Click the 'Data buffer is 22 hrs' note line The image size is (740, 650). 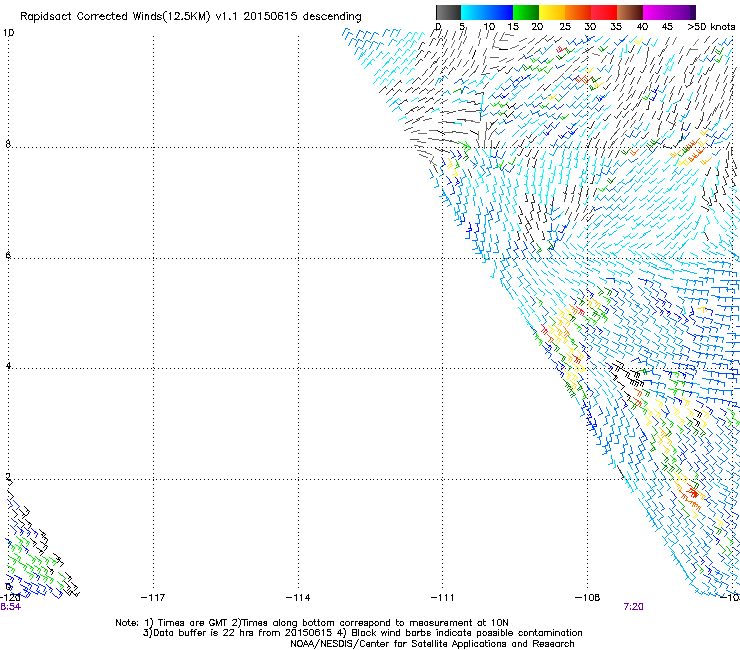click(x=362, y=633)
